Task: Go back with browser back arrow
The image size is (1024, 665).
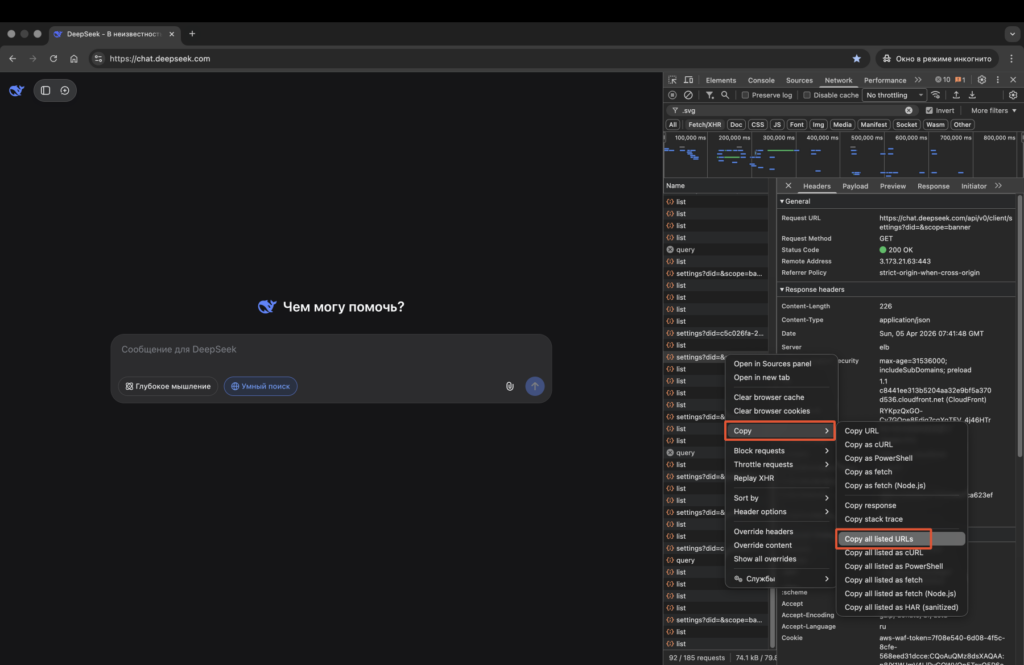Action: pos(12,59)
